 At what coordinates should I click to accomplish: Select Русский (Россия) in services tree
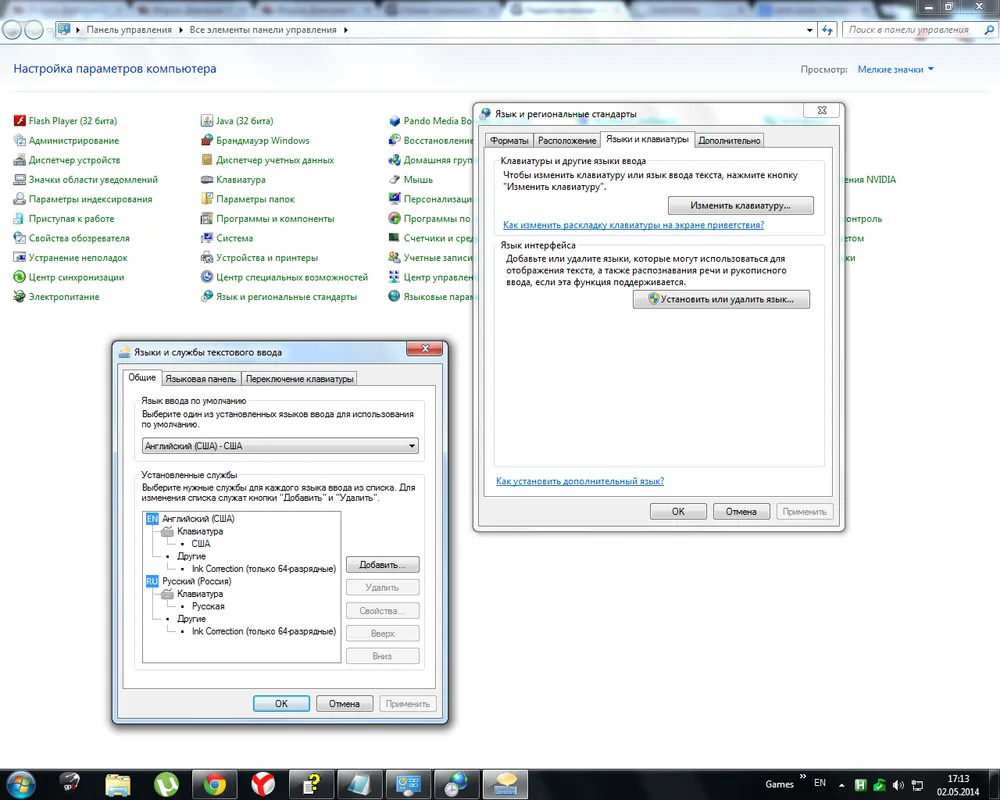coord(198,581)
